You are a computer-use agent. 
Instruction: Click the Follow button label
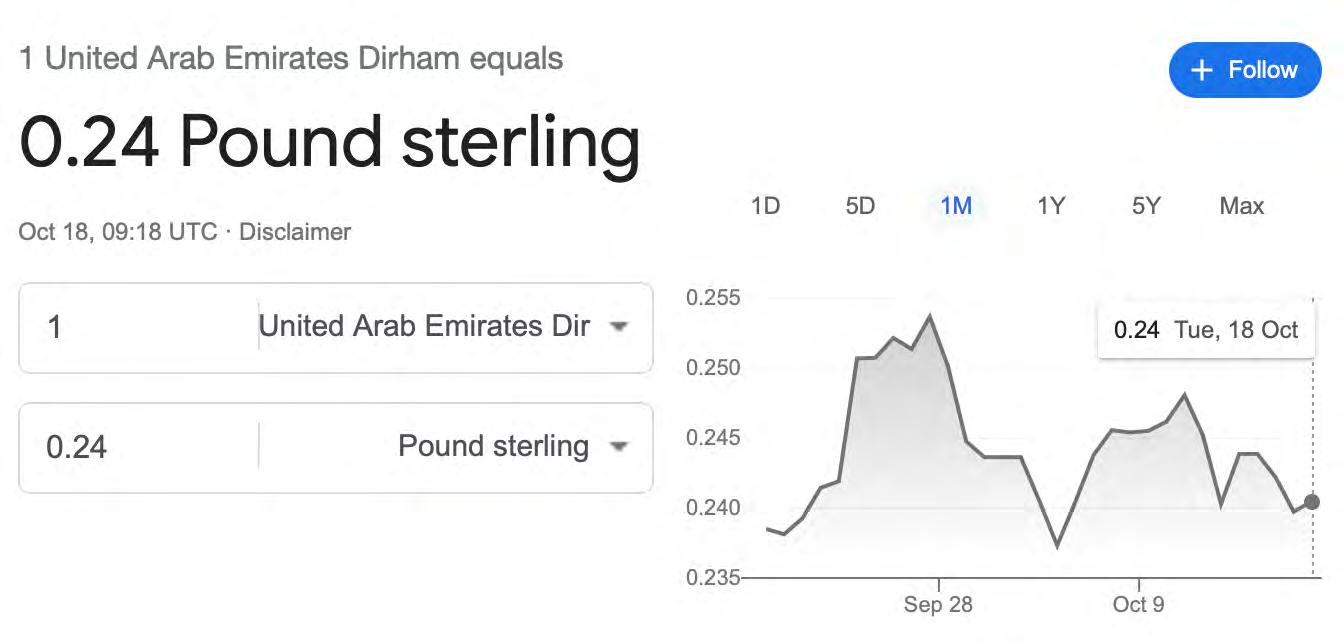[1262, 70]
